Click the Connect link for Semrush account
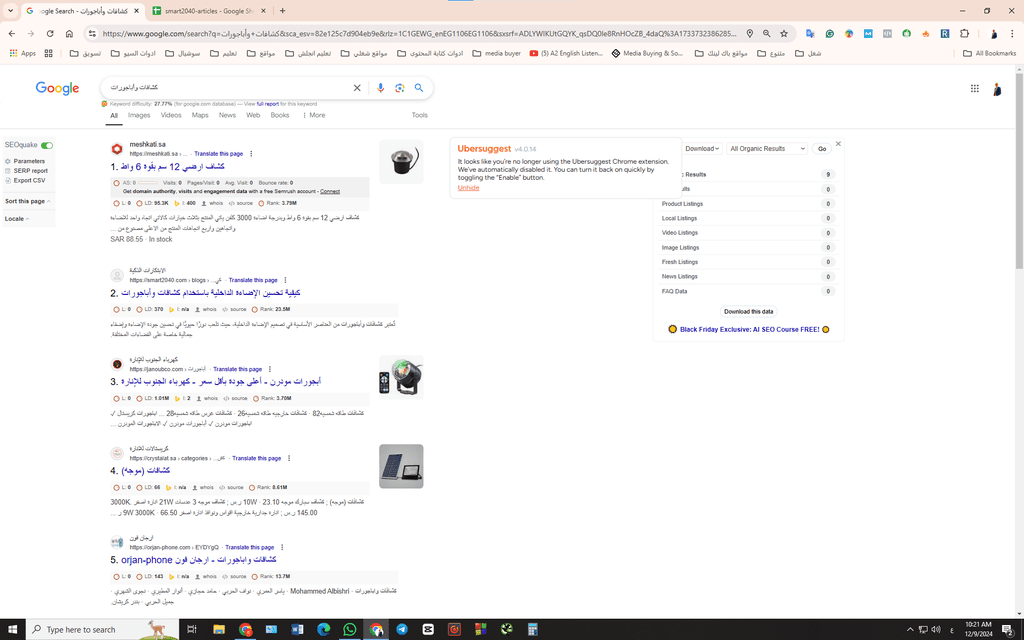 (330, 191)
